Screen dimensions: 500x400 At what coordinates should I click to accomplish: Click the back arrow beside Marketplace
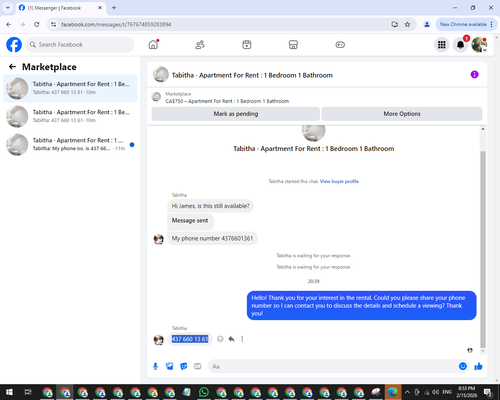[x=13, y=67]
